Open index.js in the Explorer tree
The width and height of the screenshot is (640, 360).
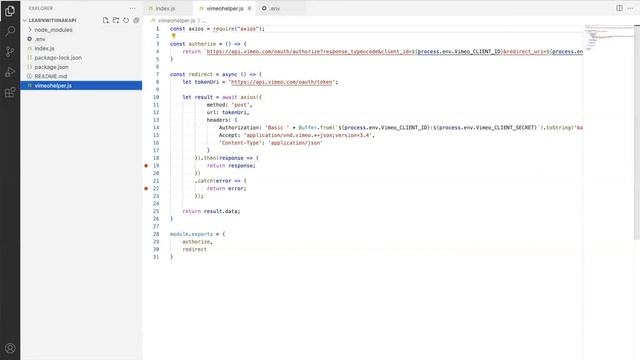coord(82,49)
